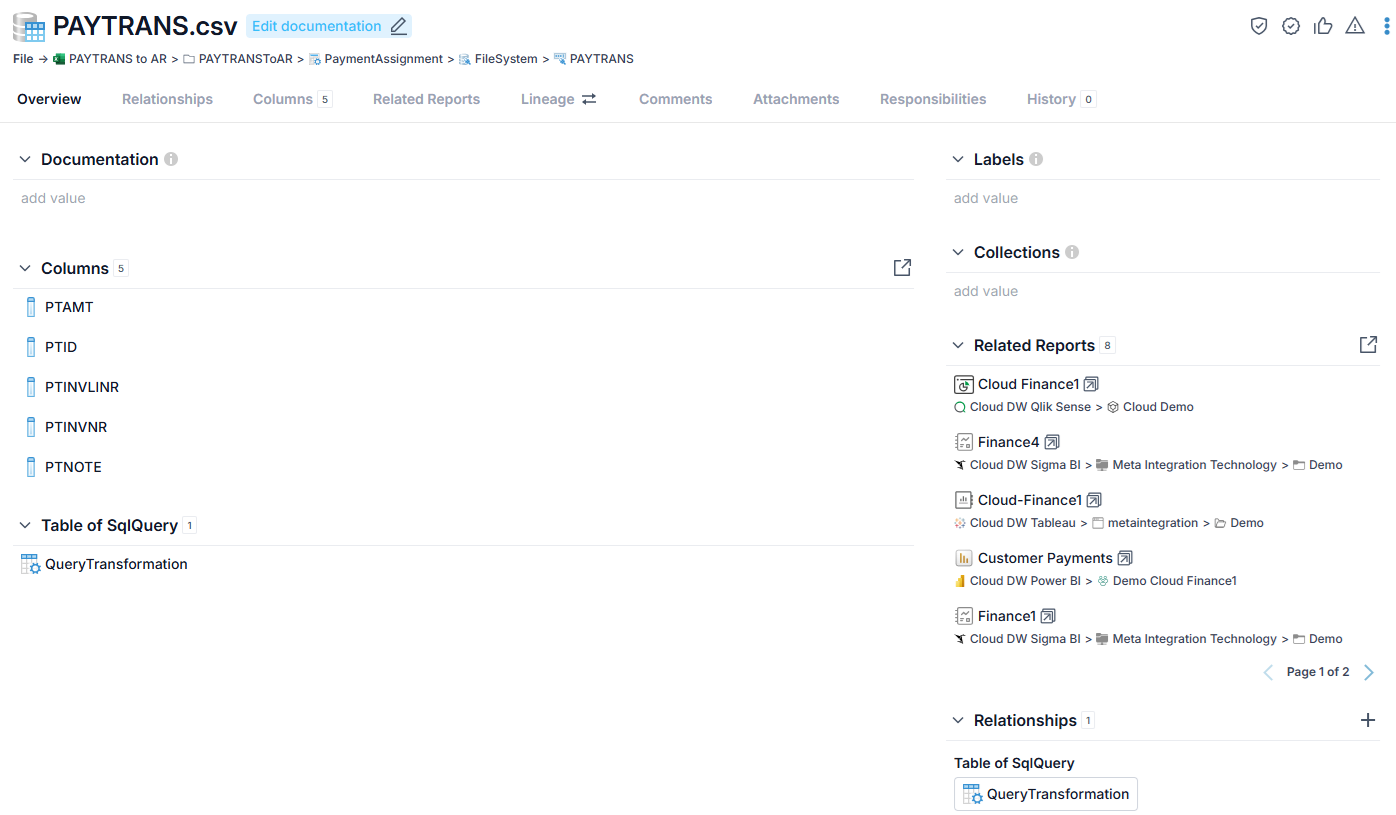Collapse the Table of SqlQuery section
Screen dimensions: 1396x815
(25, 525)
